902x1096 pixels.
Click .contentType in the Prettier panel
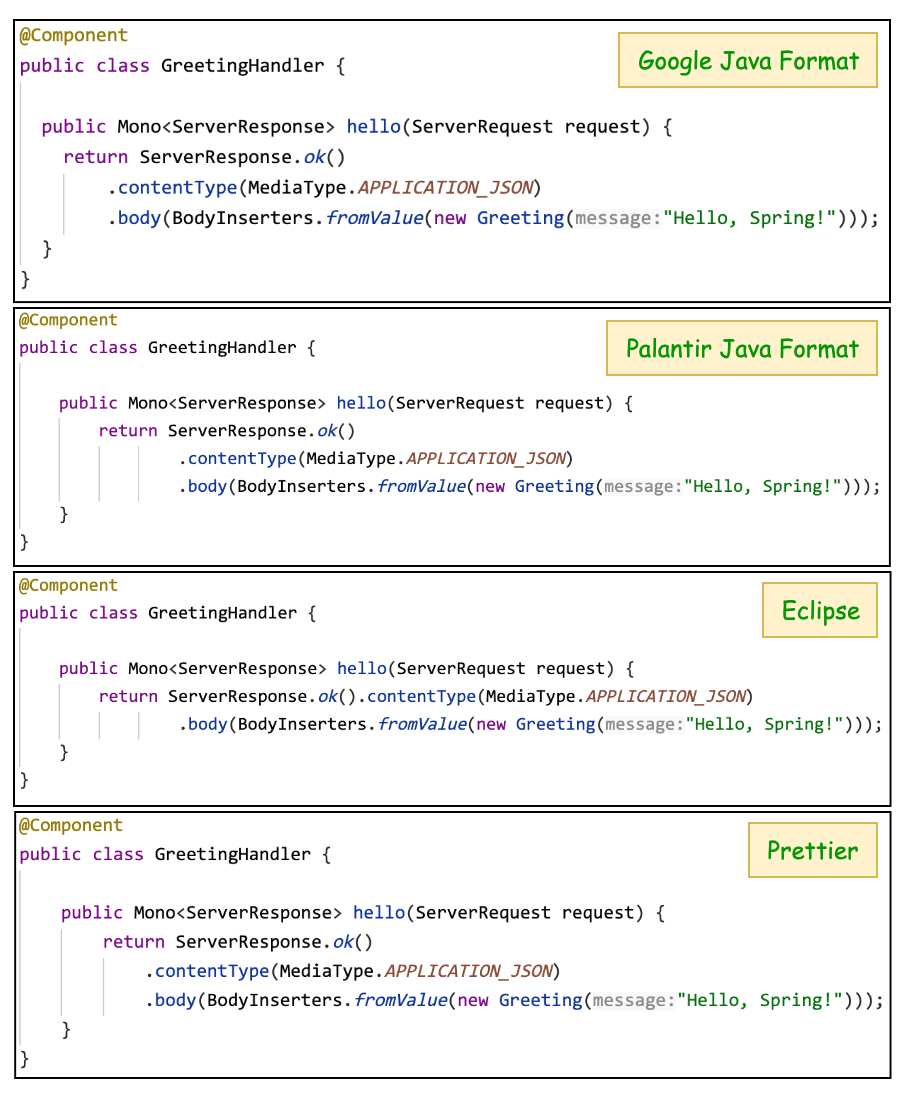[x=207, y=972]
